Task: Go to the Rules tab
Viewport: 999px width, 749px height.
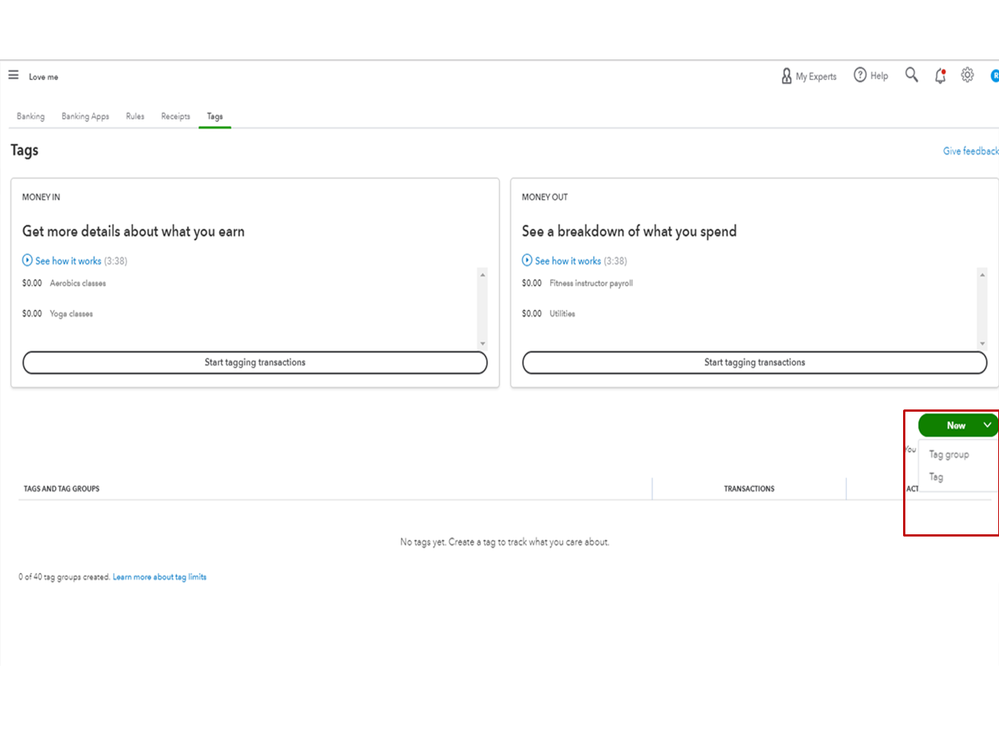Action: (135, 116)
